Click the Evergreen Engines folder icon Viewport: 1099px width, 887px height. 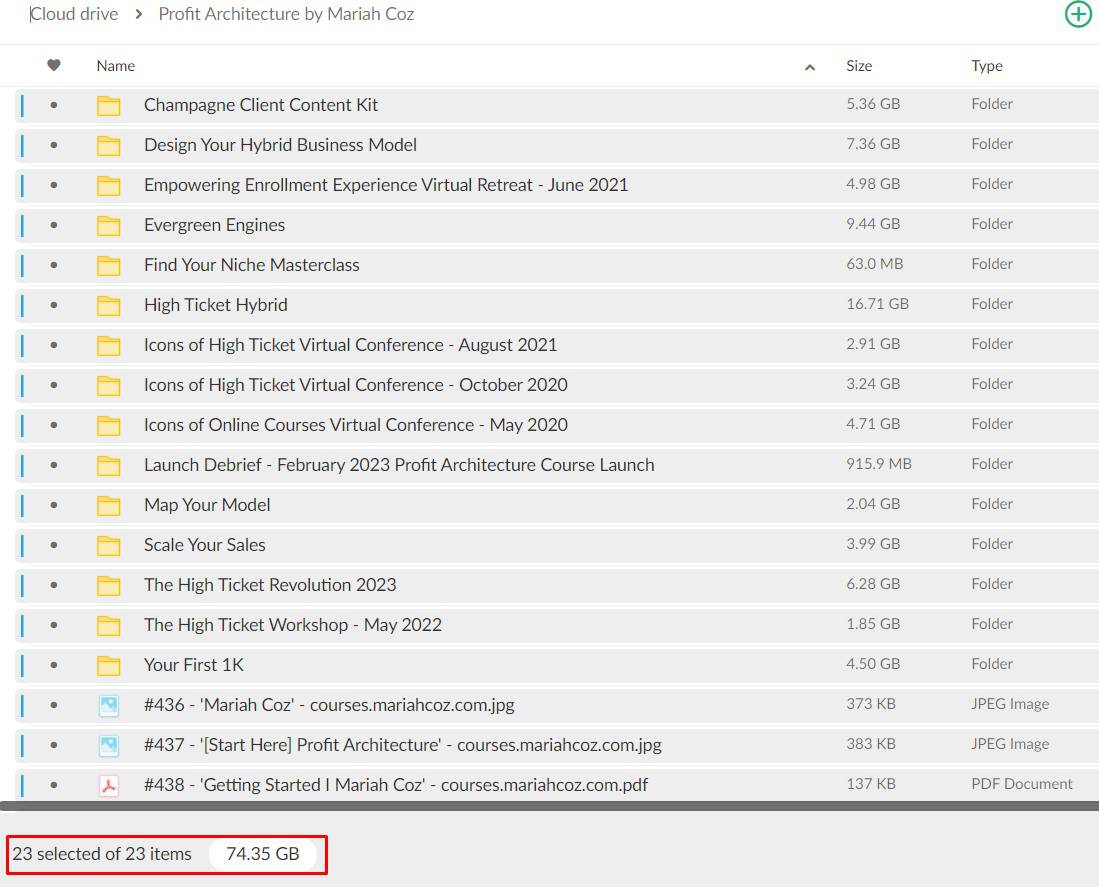(x=108, y=226)
